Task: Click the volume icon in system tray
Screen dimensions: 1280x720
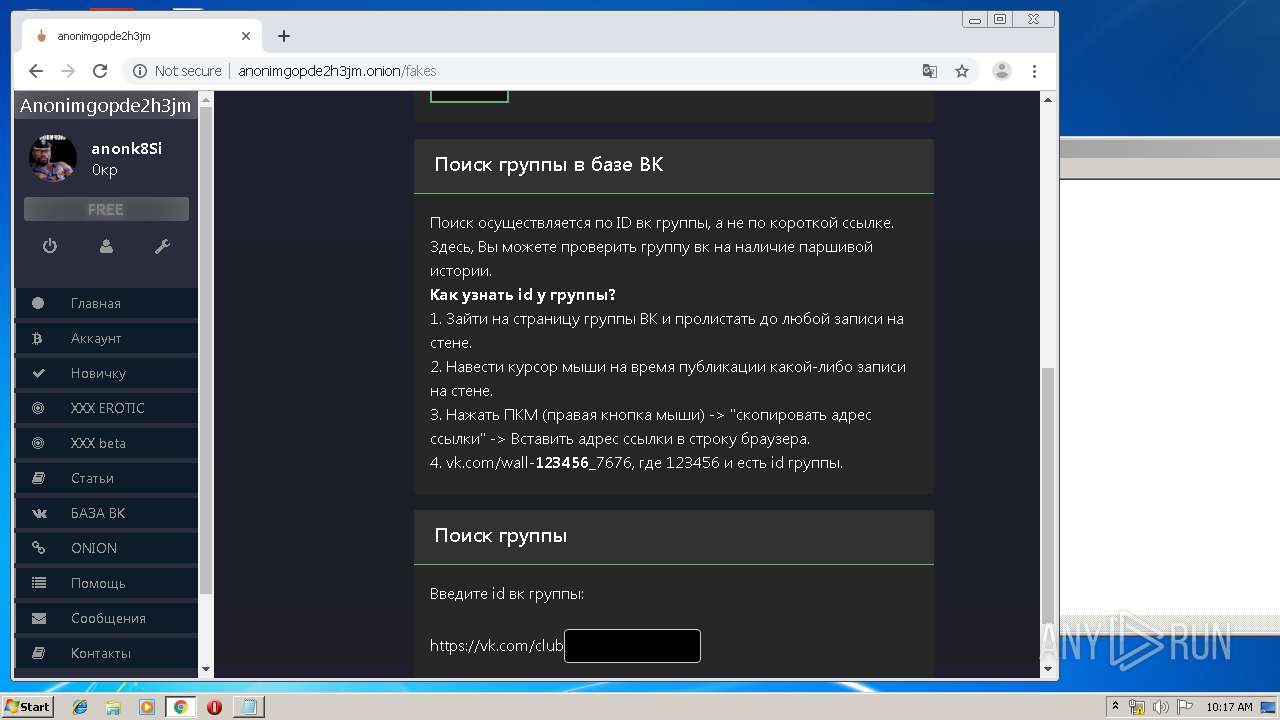Action: click(x=1161, y=707)
